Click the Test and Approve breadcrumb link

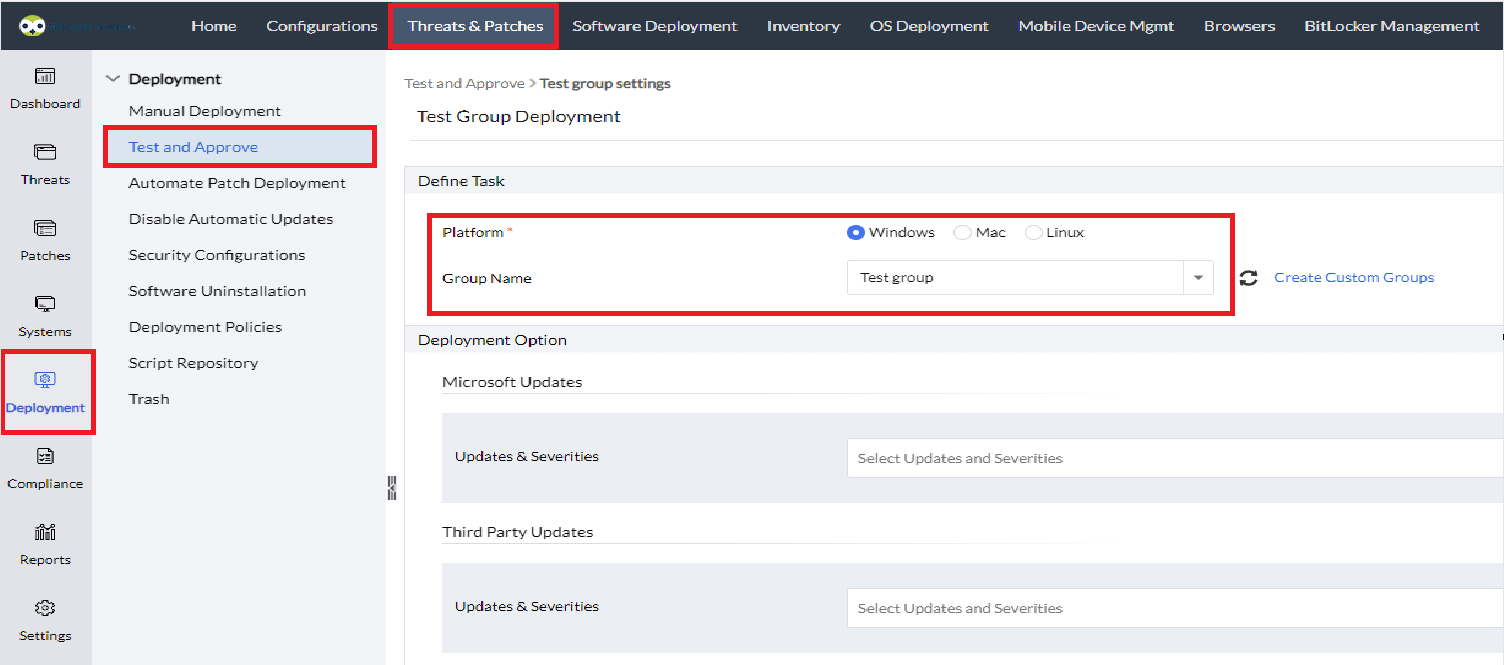click(x=464, y=83)
